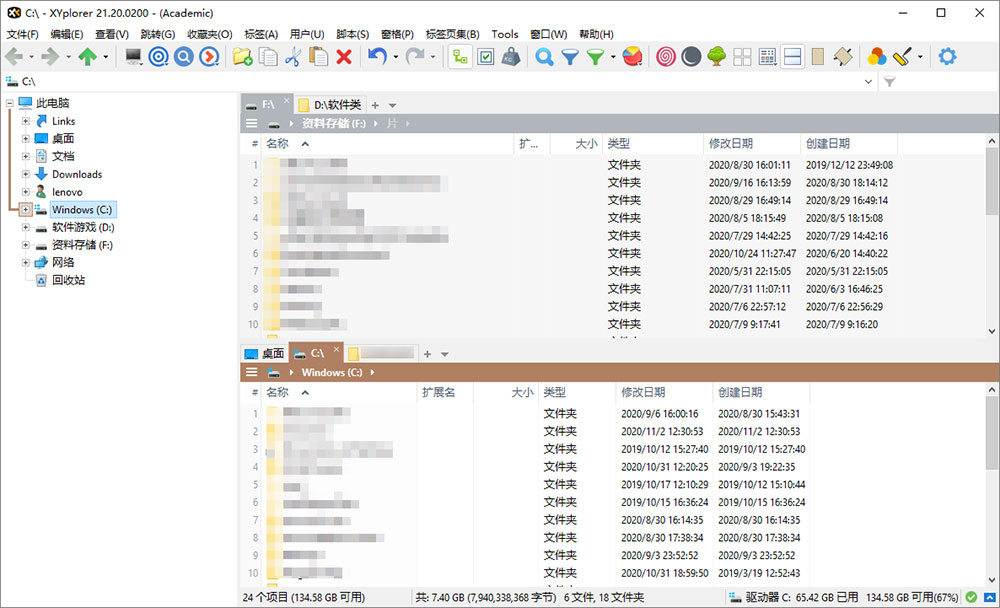Toggle the dual pane view icon
This screenshot has width=1000, height=608.
click(792, 57)
